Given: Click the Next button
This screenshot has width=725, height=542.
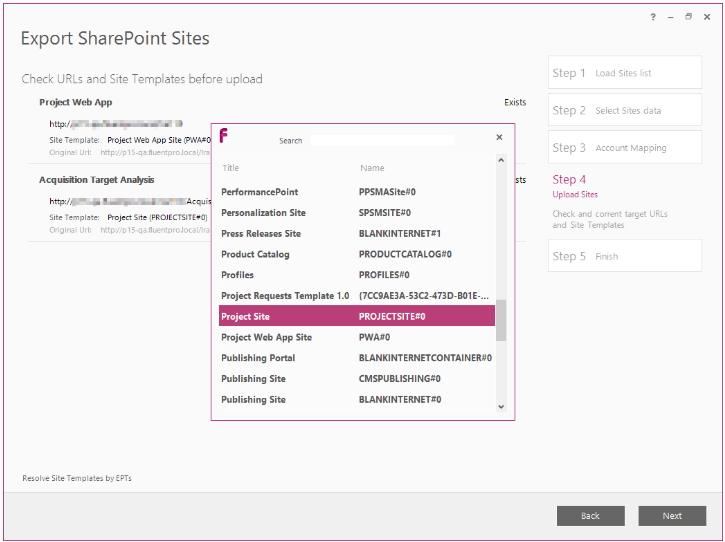Looking at the screenshot, I should (x=672, y=516).
